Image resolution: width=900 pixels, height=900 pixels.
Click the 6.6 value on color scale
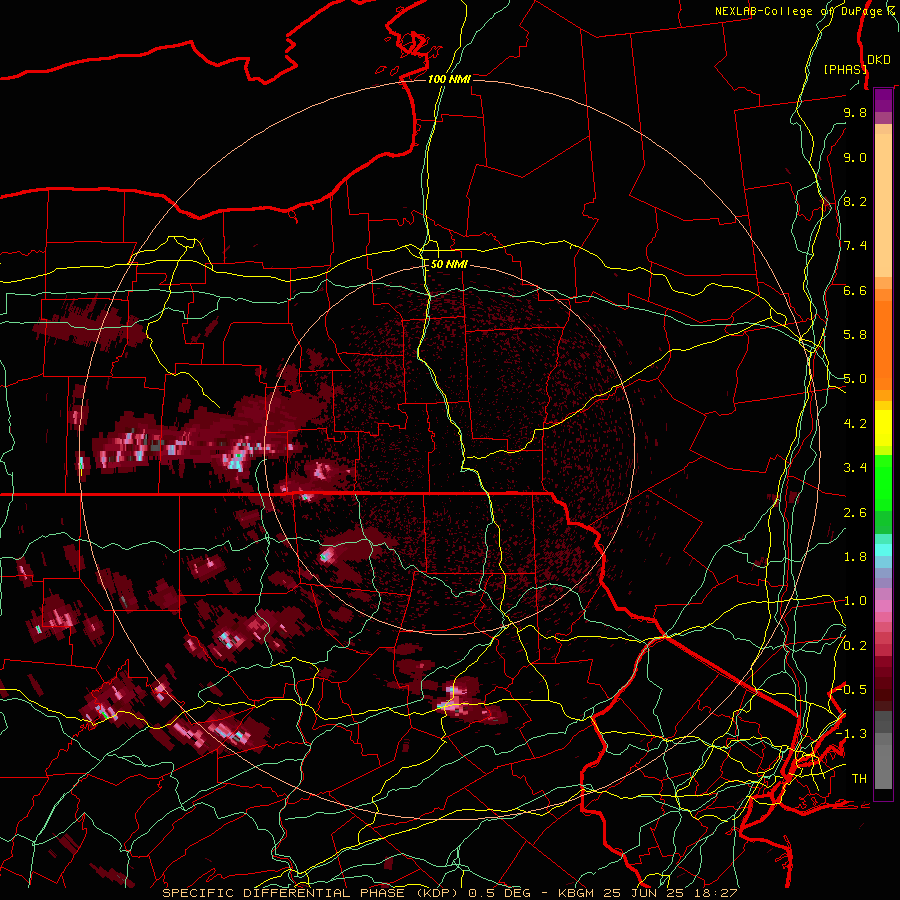[x=855, y=290]
